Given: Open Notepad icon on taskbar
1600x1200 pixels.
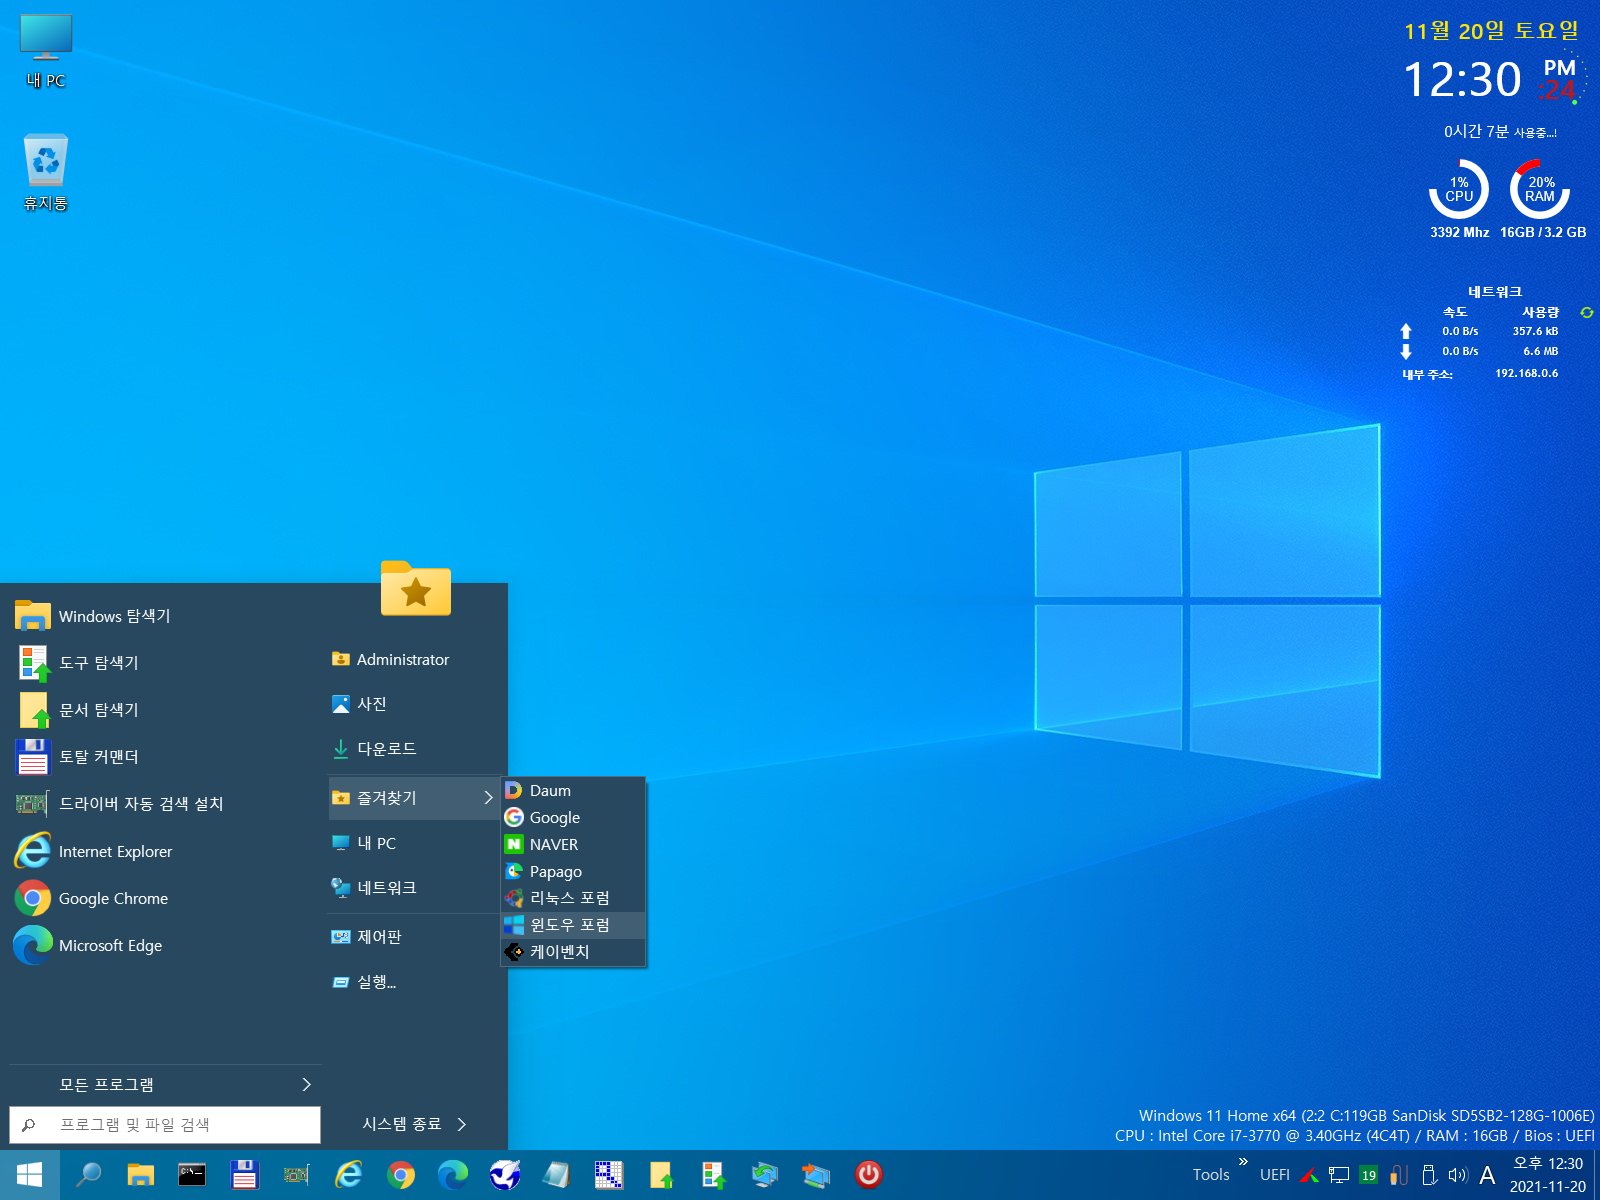Looking at the screenshot, I should pyautogui.click(x=557, y=1175).
